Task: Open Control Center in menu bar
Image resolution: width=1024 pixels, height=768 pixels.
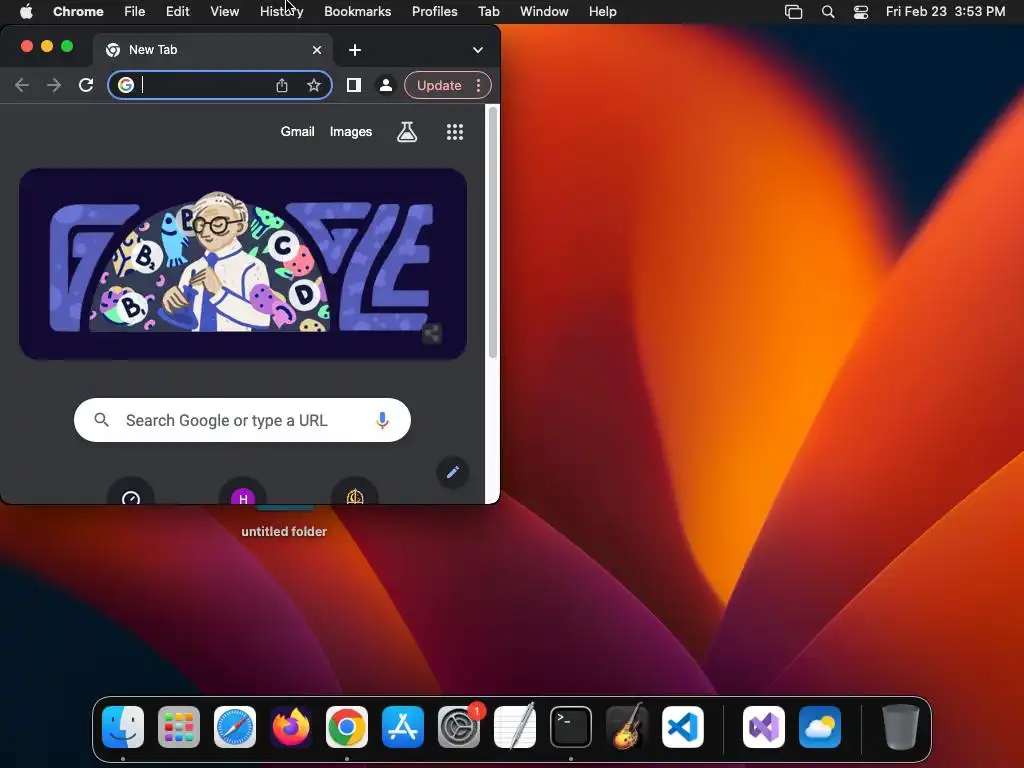Action: 861,12
